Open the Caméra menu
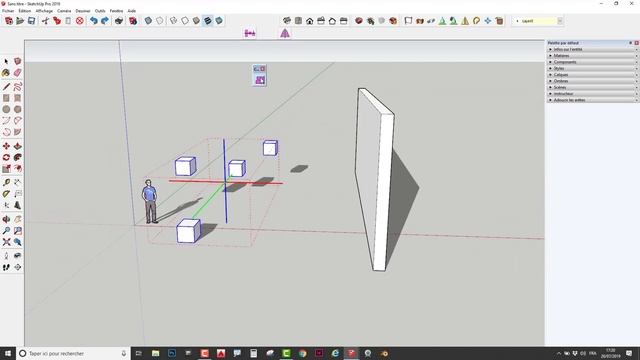This screenshot has width=640, height=360. click(64, 11)
